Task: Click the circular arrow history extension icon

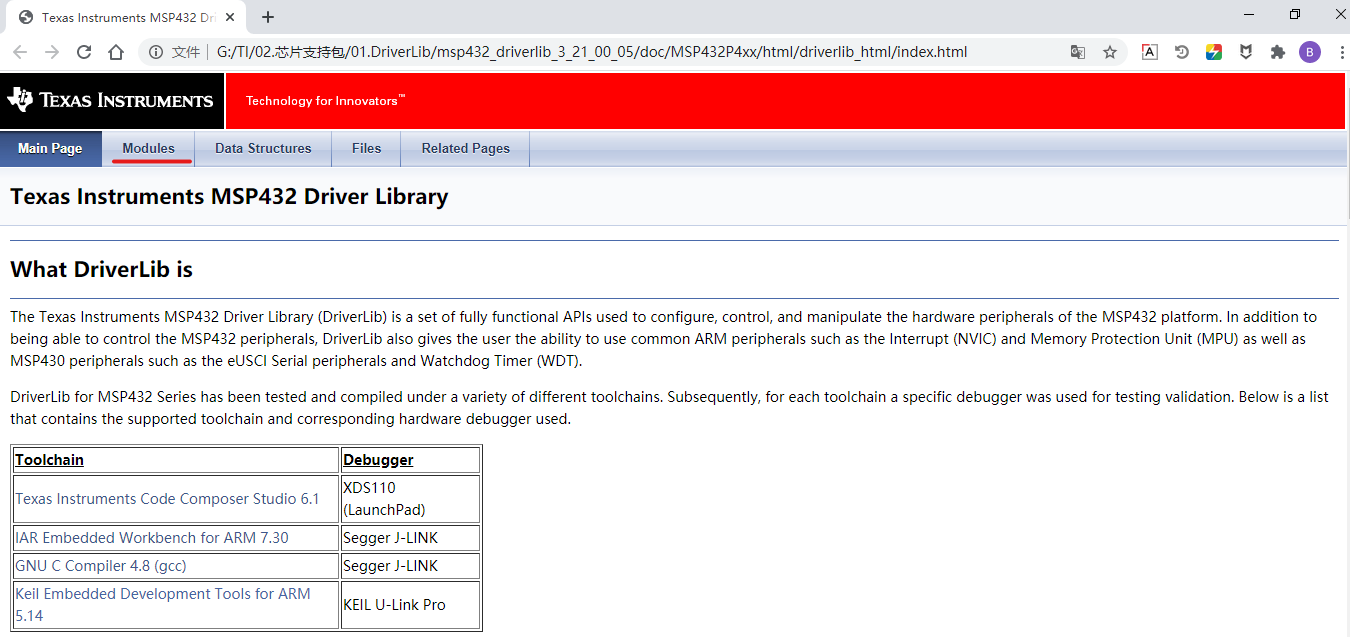Action: point(1182,52)
